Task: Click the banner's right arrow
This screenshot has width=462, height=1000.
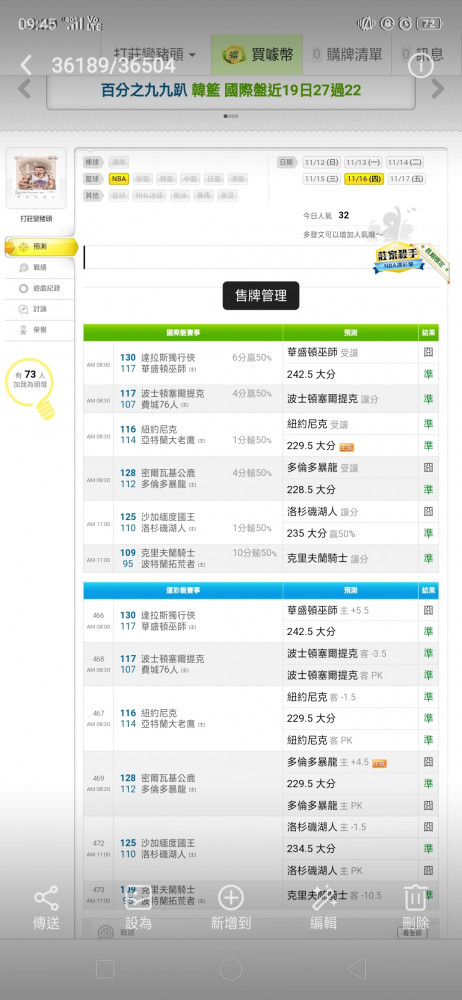Action: [x=438, y=89]
